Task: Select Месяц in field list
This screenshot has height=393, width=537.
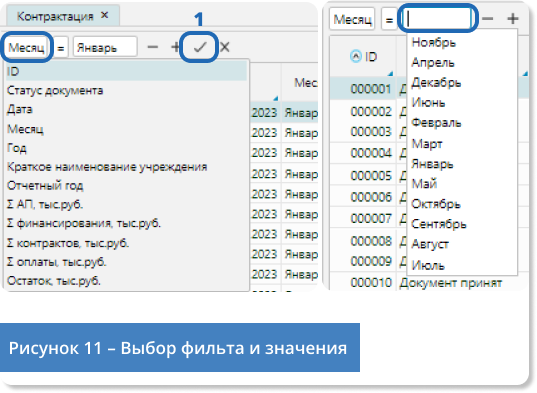Action: coord(126,129)
